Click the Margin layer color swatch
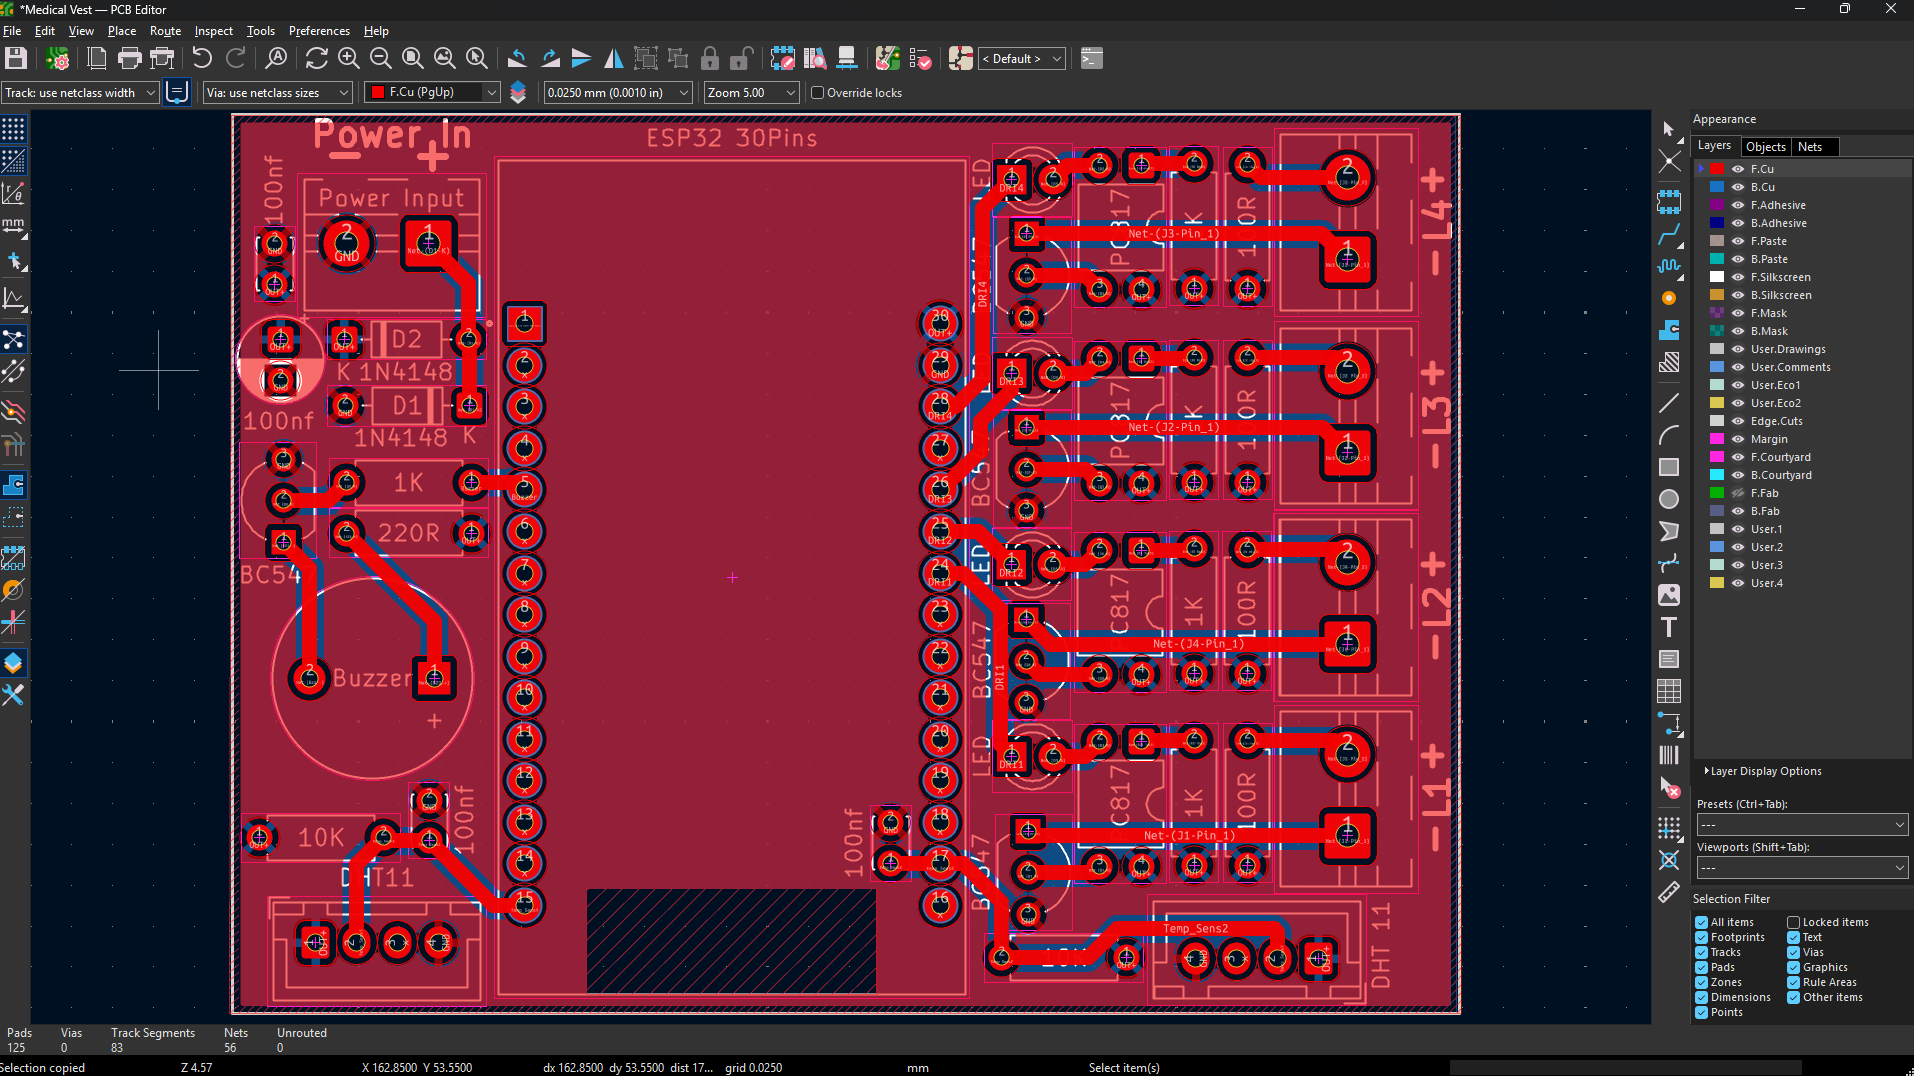 pos(1717,439)
